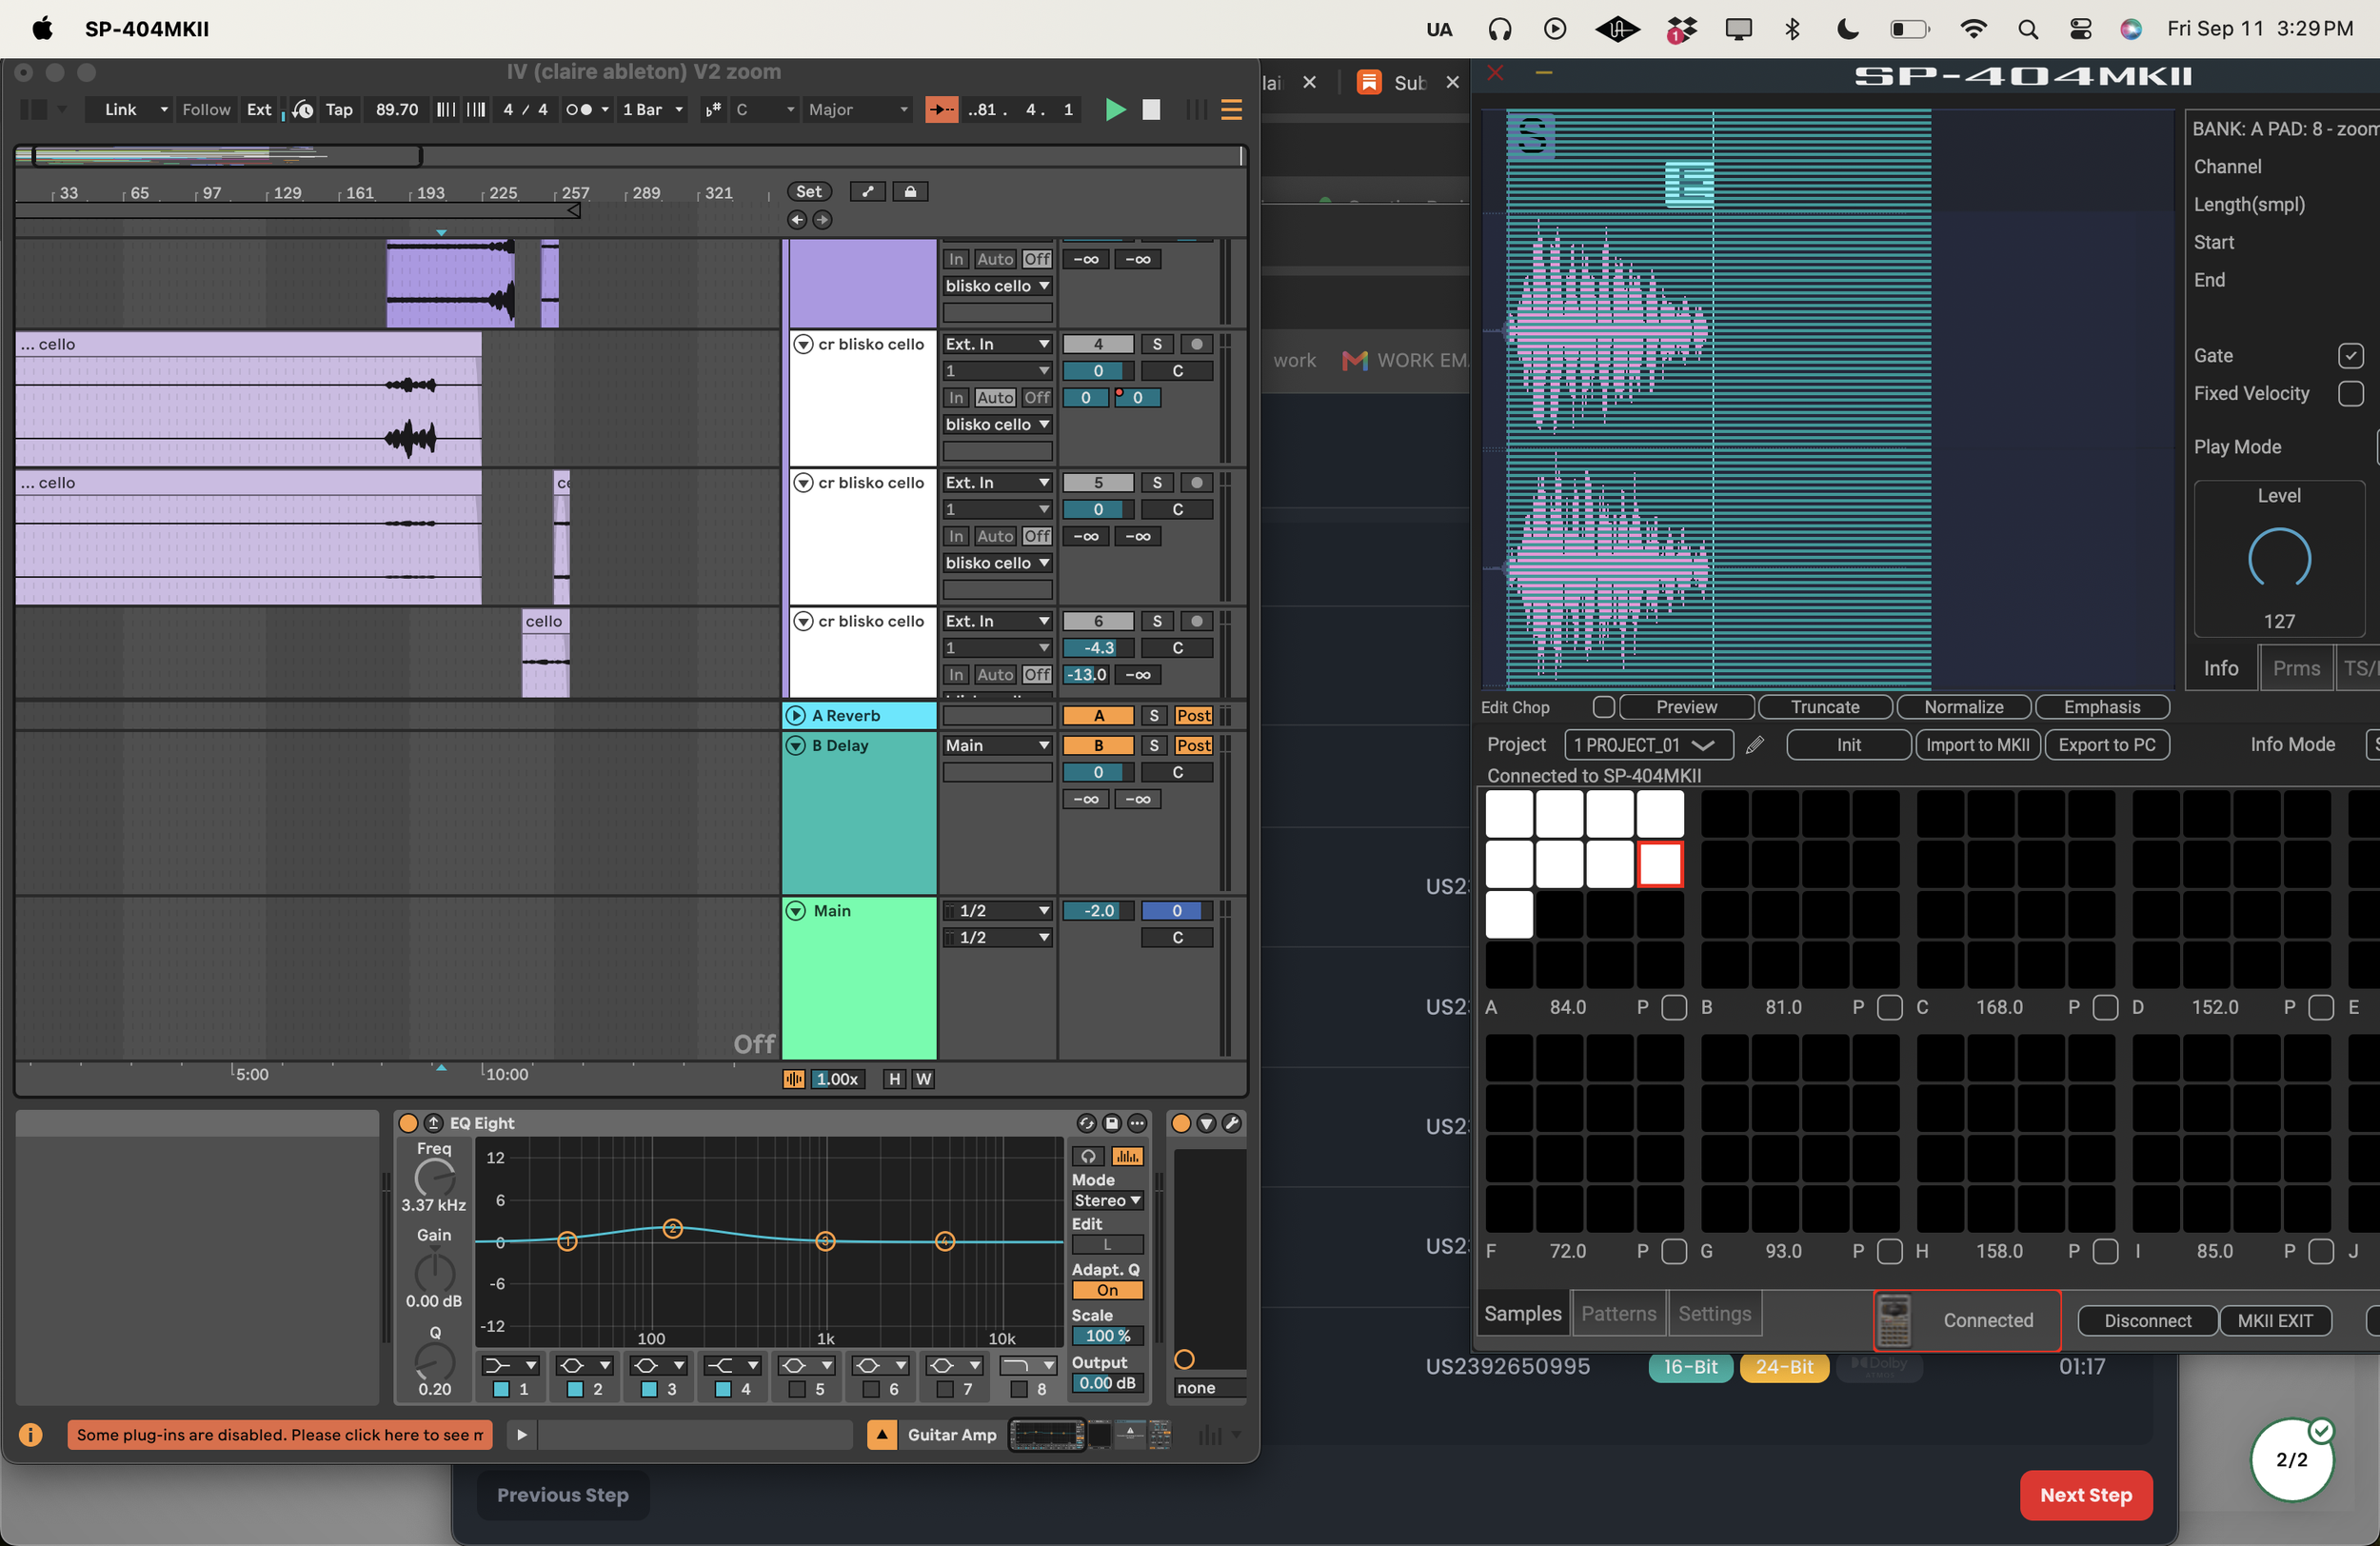Open the 1 PROJECT_01 project dropdown
This screenshot has width=2380, height=1546.
1648,745
